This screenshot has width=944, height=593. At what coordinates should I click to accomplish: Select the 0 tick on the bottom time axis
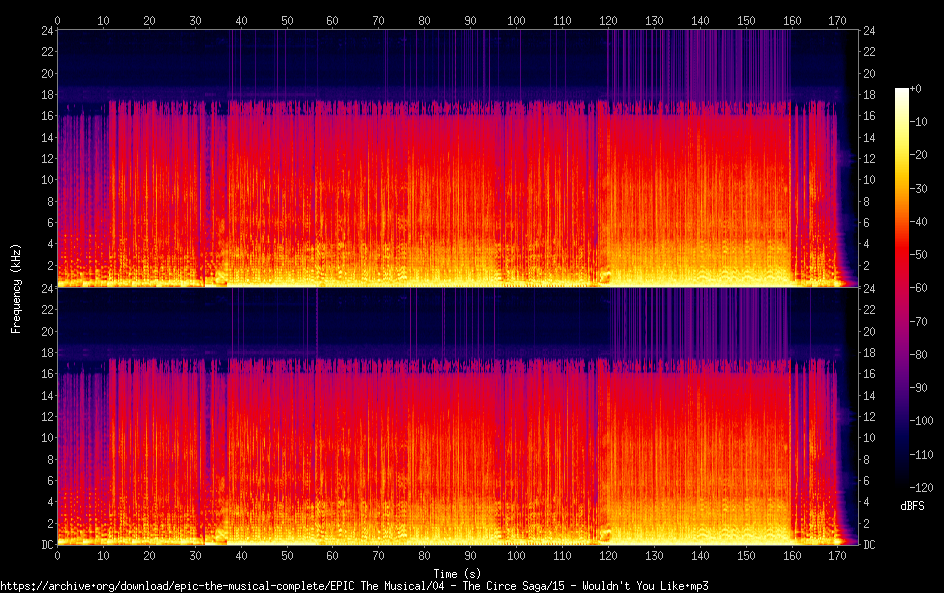58,556
